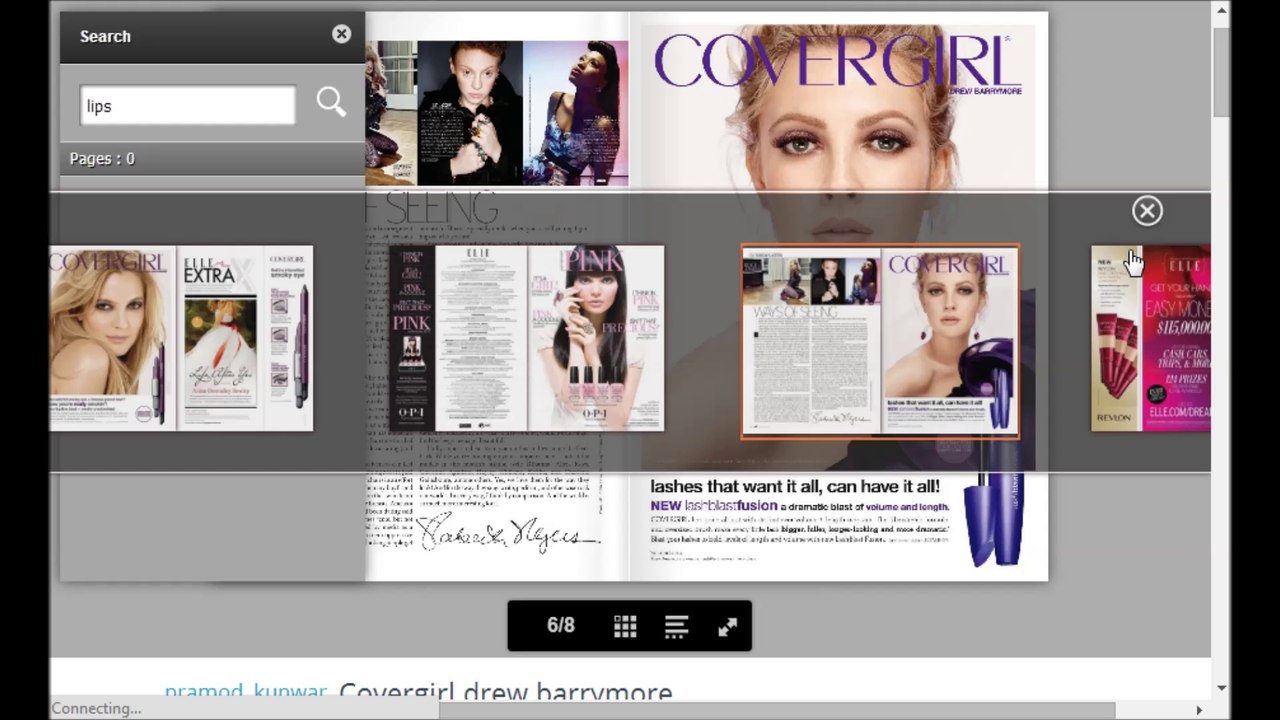This screenshot has width=1280, height=720.
Task: Click the 'Search' panel title
Action: [x=105, y=36]
